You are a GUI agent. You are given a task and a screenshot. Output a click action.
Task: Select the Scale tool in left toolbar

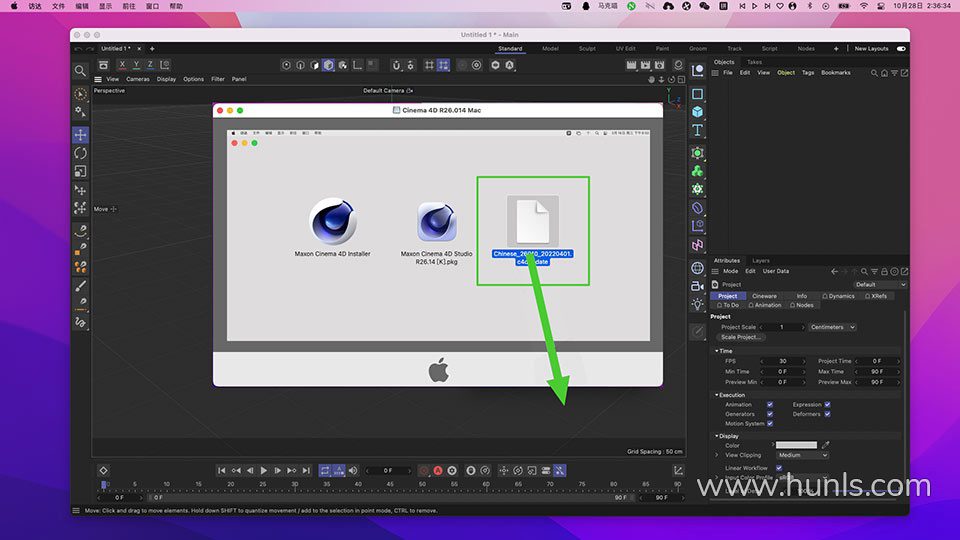[80, 171]
